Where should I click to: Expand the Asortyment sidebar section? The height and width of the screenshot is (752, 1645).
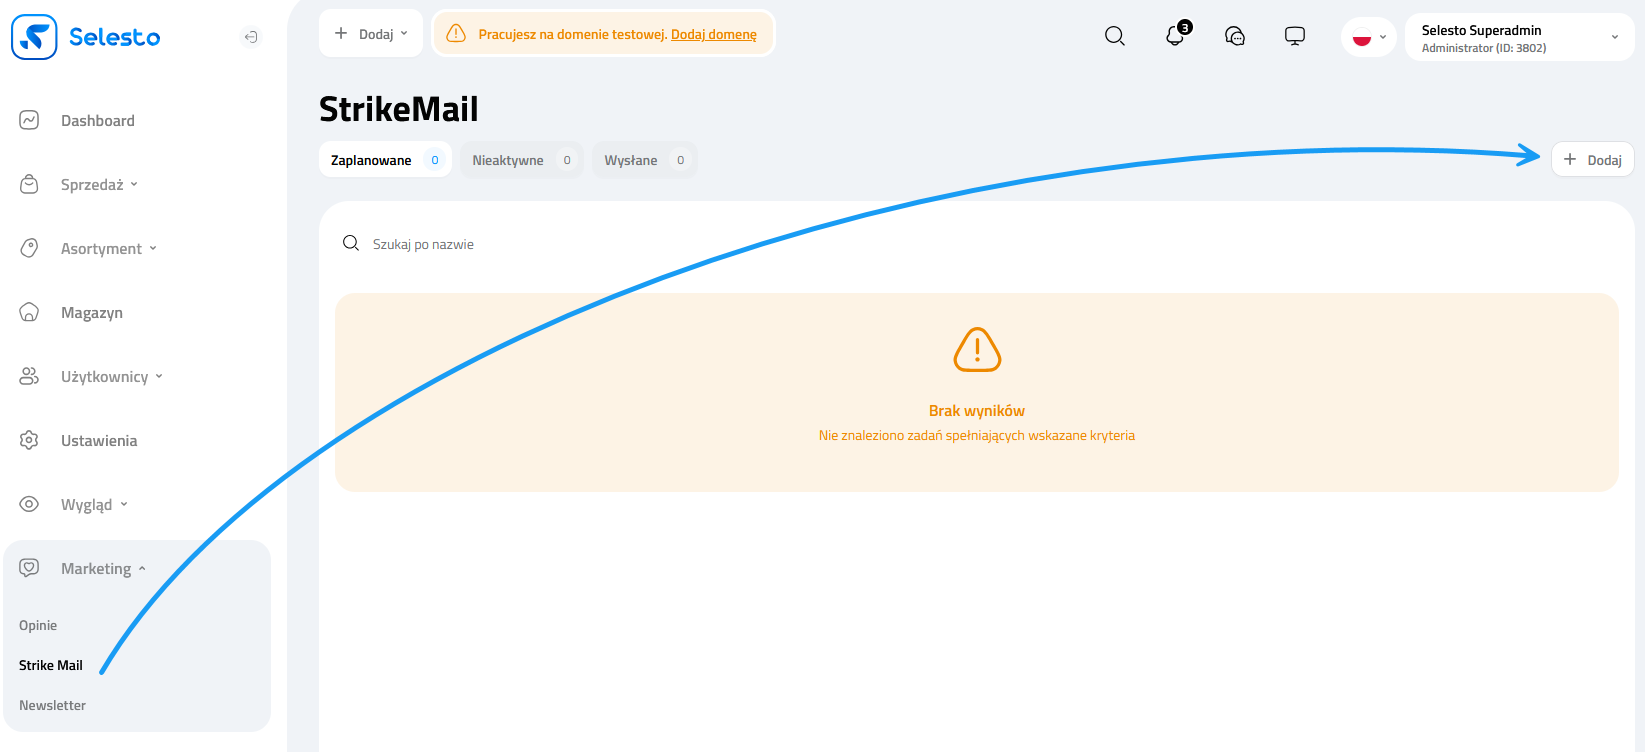click(x=108, y=248)
